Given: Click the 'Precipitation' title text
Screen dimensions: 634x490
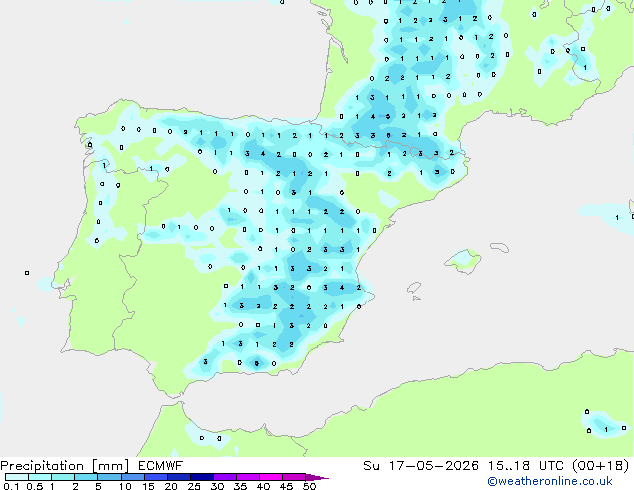Looking at the screenshot, I should (x=42, y=466).
